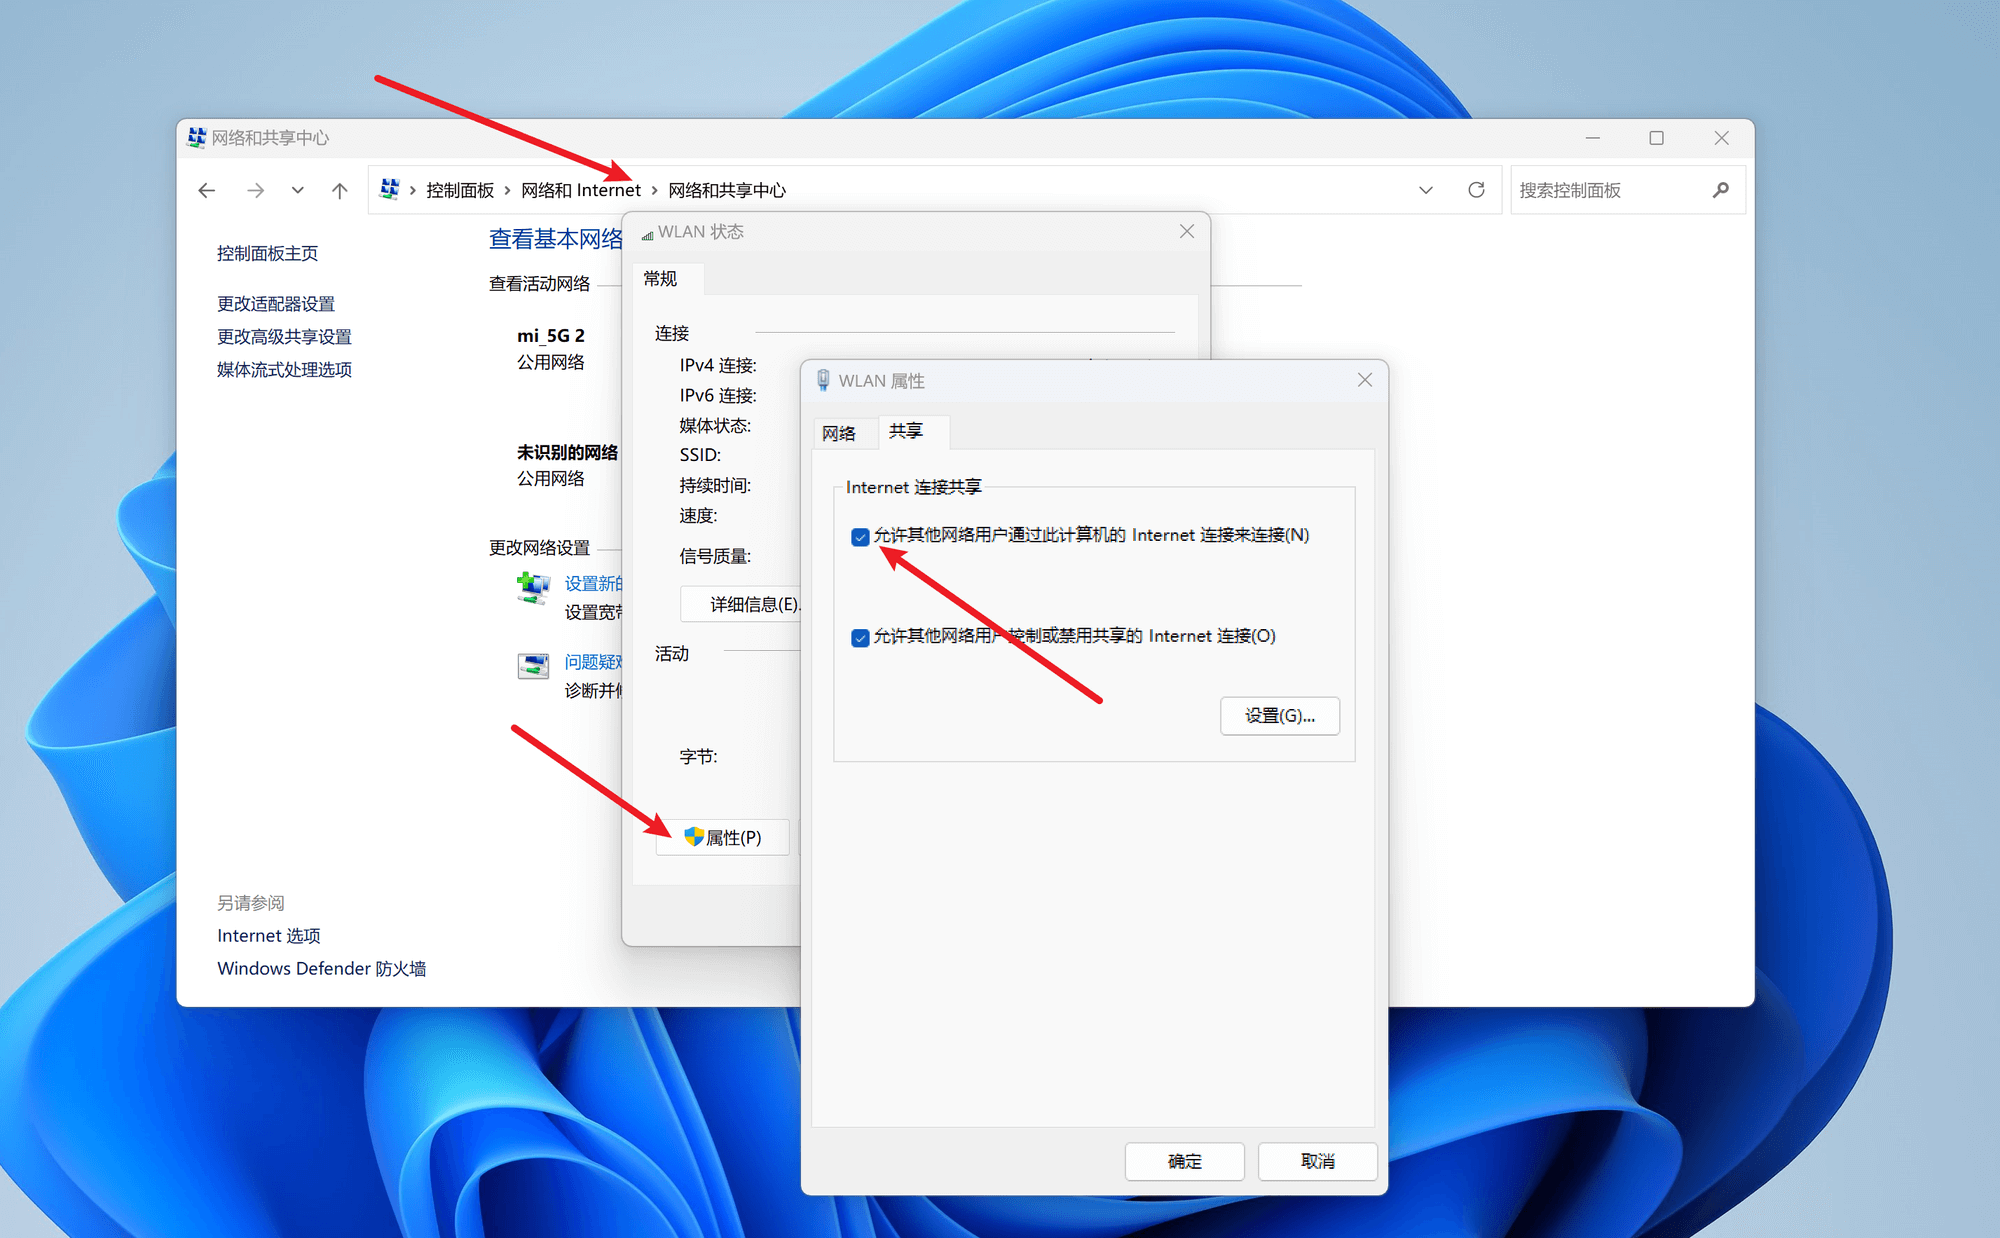Click the 搜索控制面板 search field
Screen dimensions: 2000x1238
(1600, 189)
